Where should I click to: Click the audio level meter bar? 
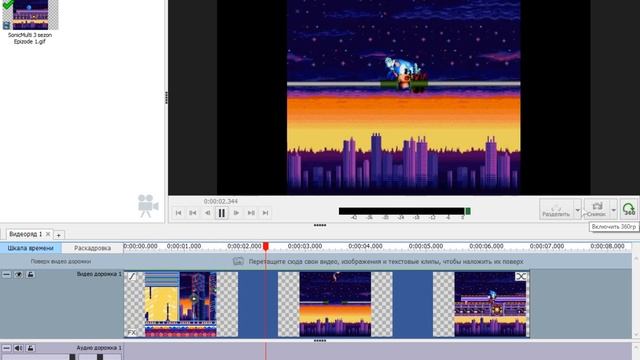tap(404, 211)
